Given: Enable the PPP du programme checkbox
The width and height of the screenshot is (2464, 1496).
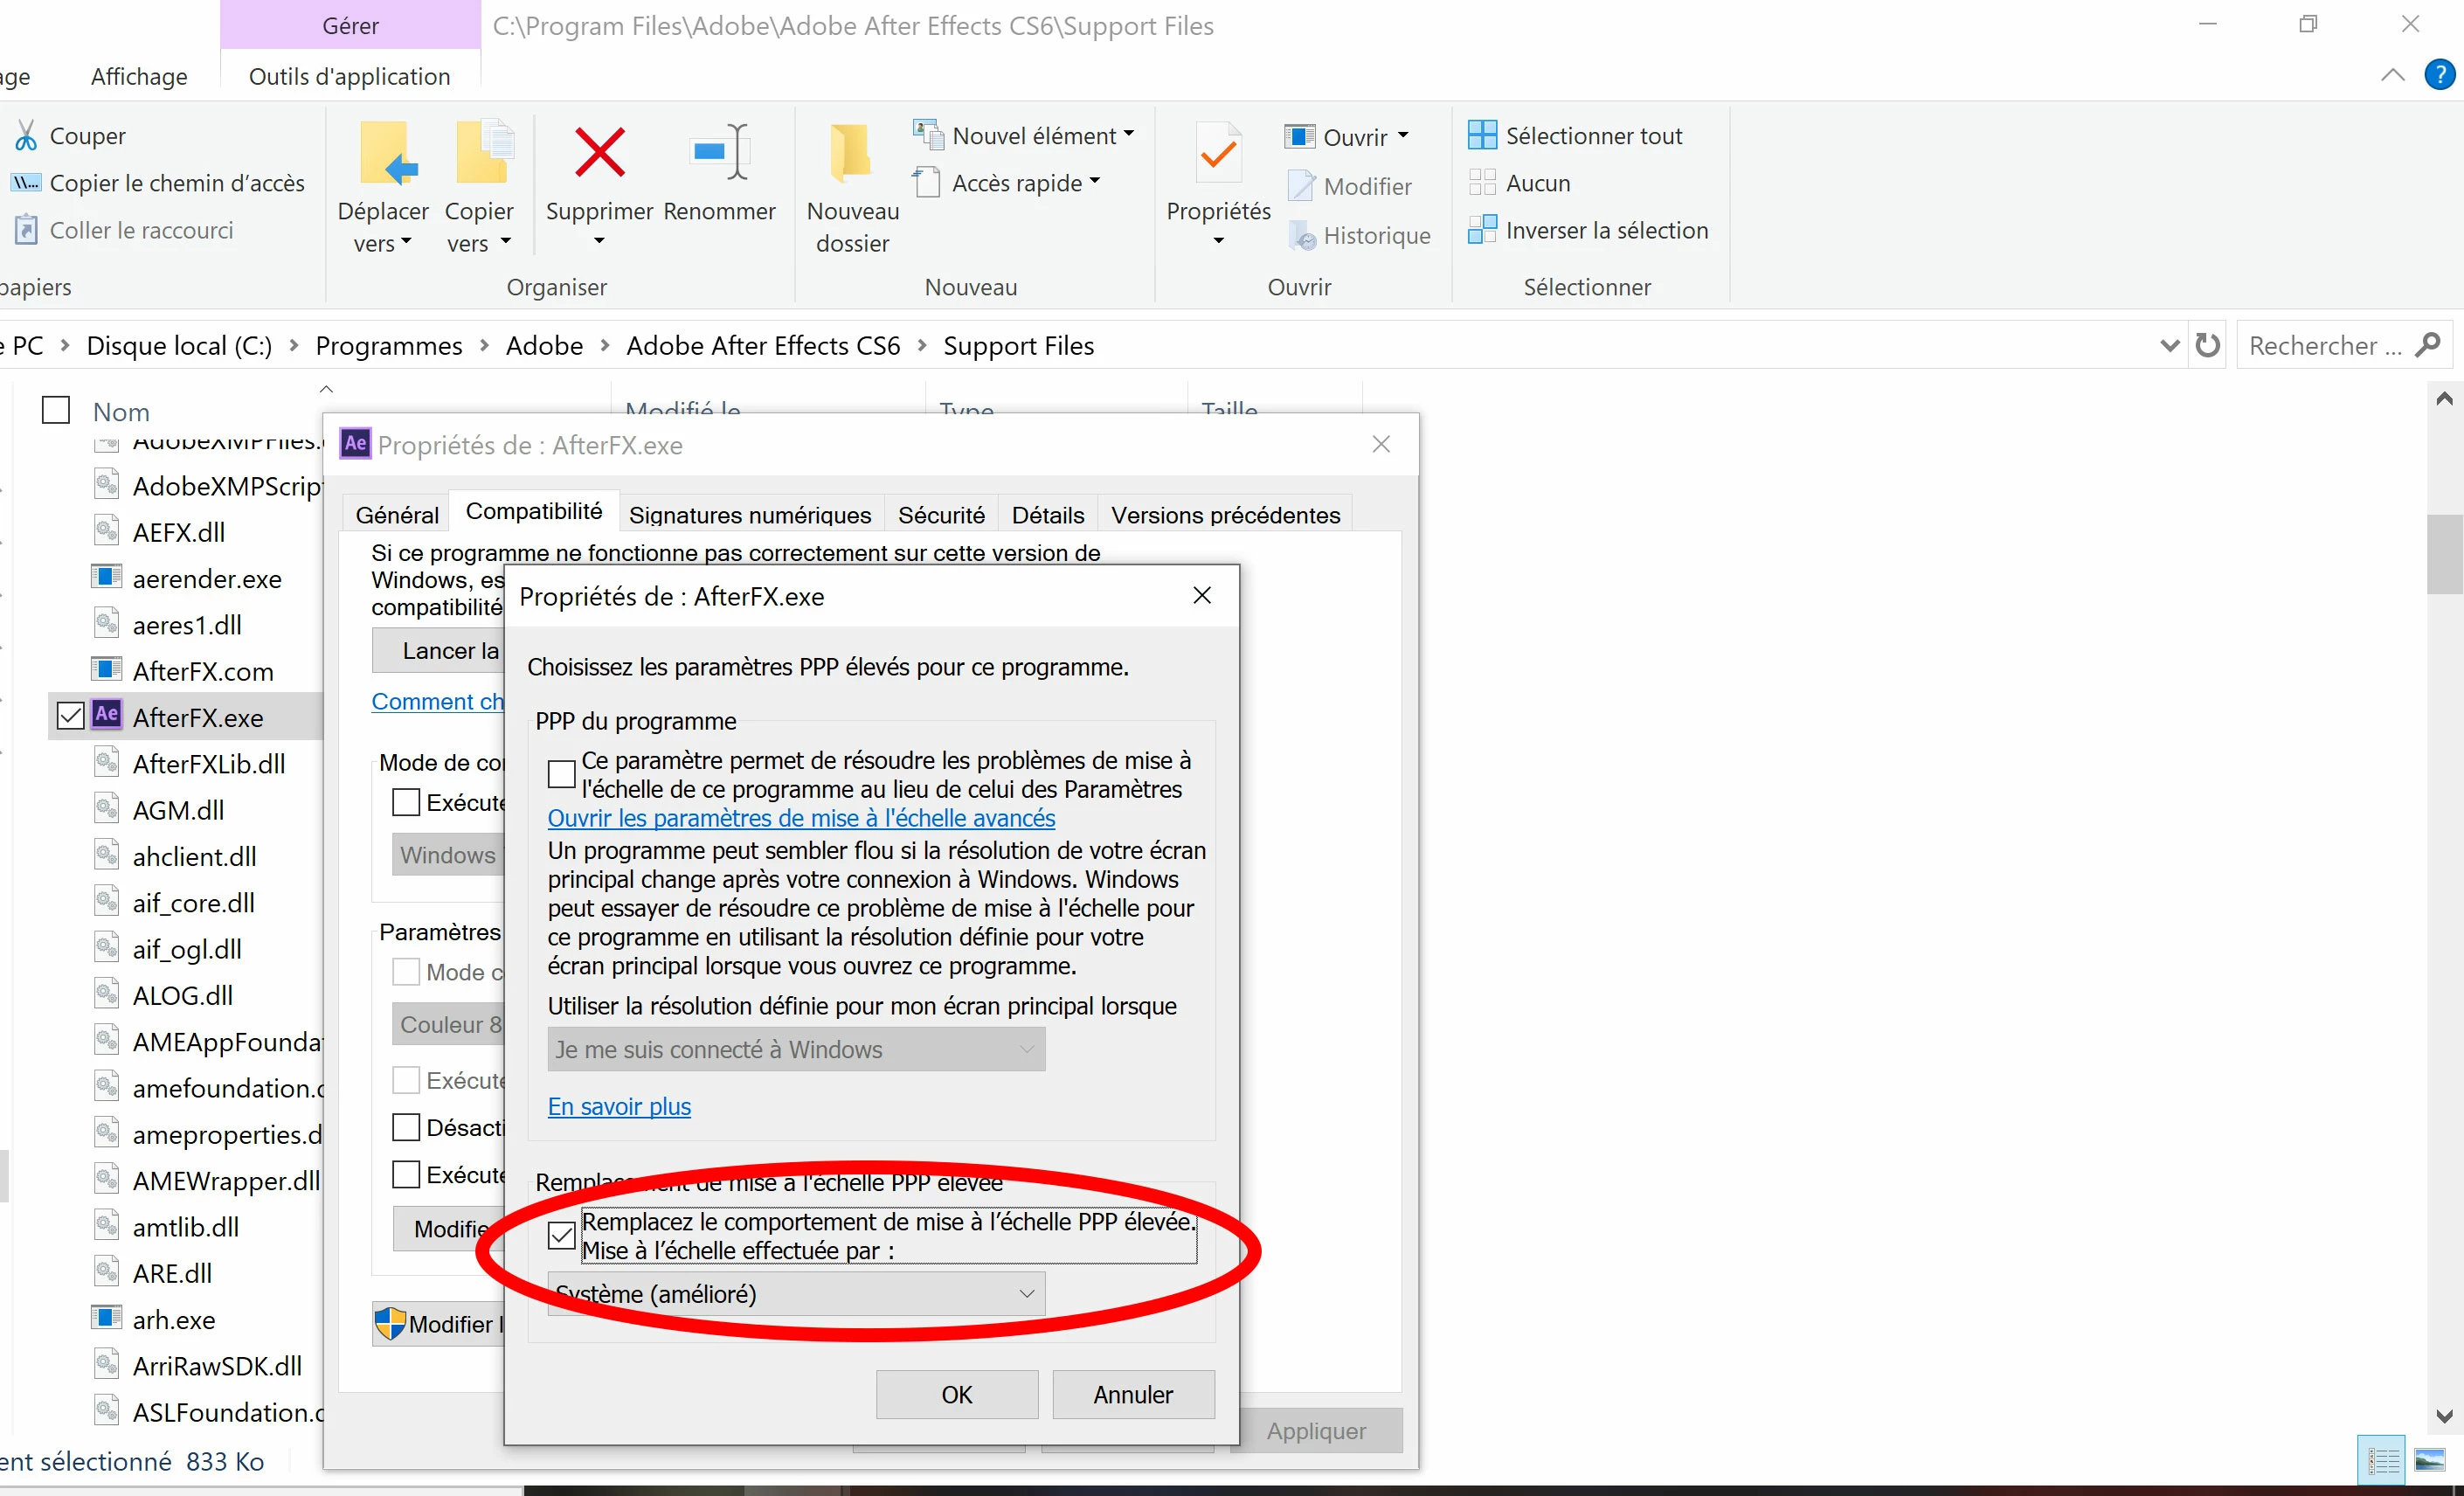Looking at the screenshot, I should pyautogui.click(x=562, y=774).
